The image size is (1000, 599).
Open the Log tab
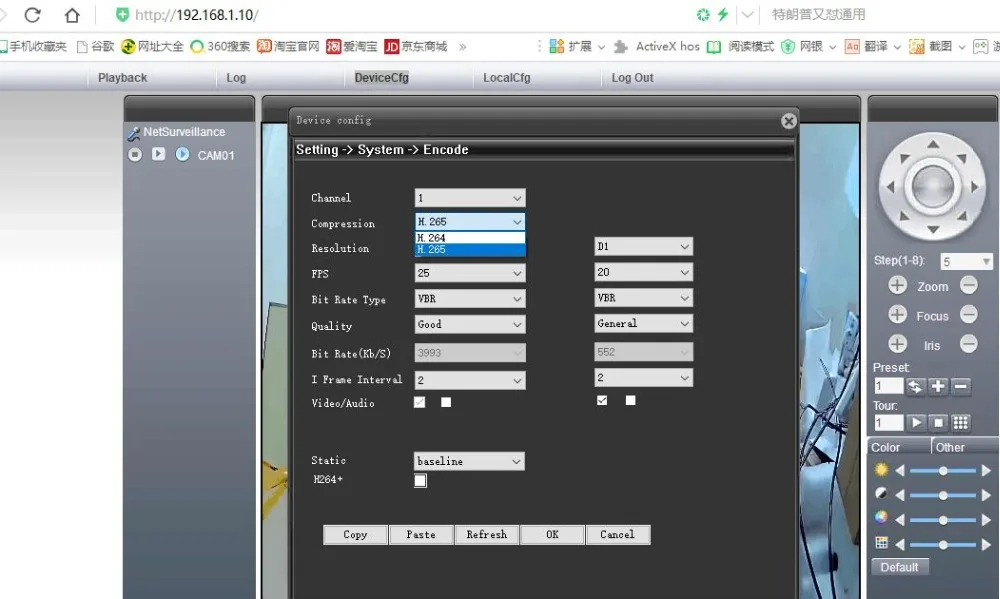(x=236, y=78)
